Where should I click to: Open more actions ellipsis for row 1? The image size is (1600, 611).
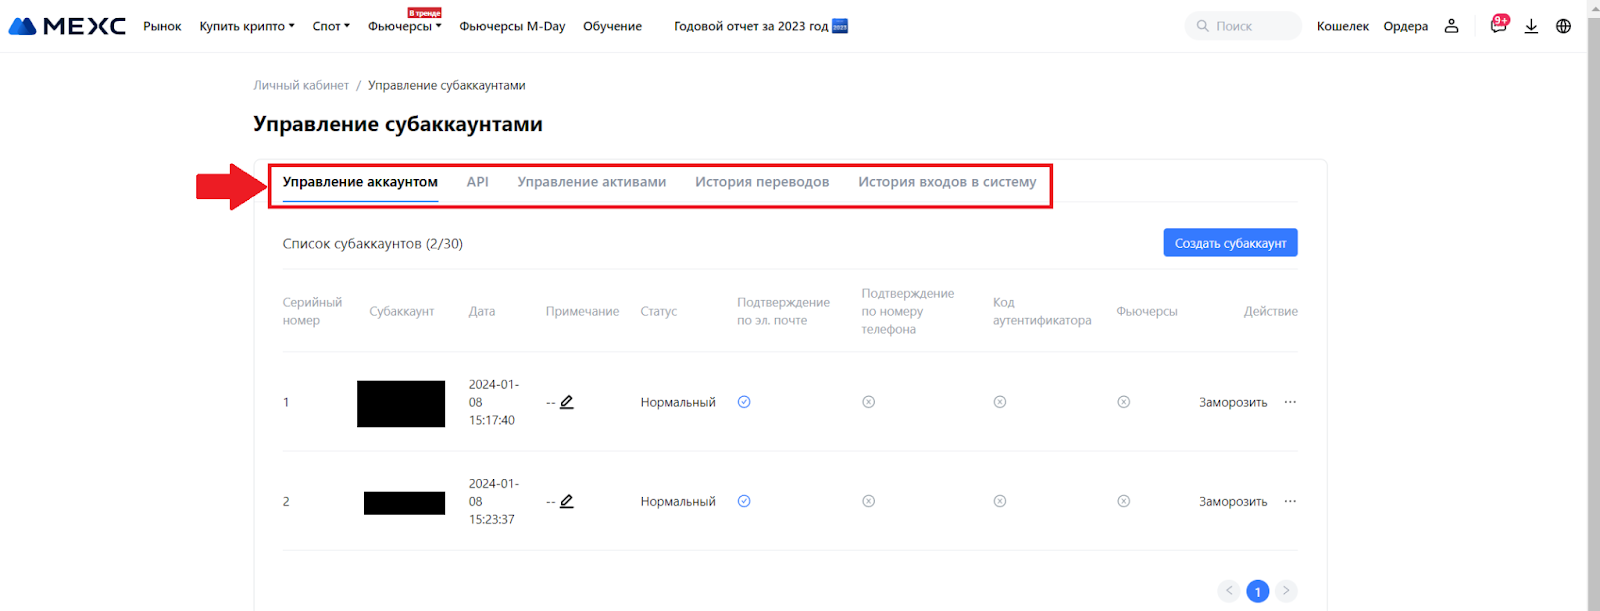[x=1290, y=402]
